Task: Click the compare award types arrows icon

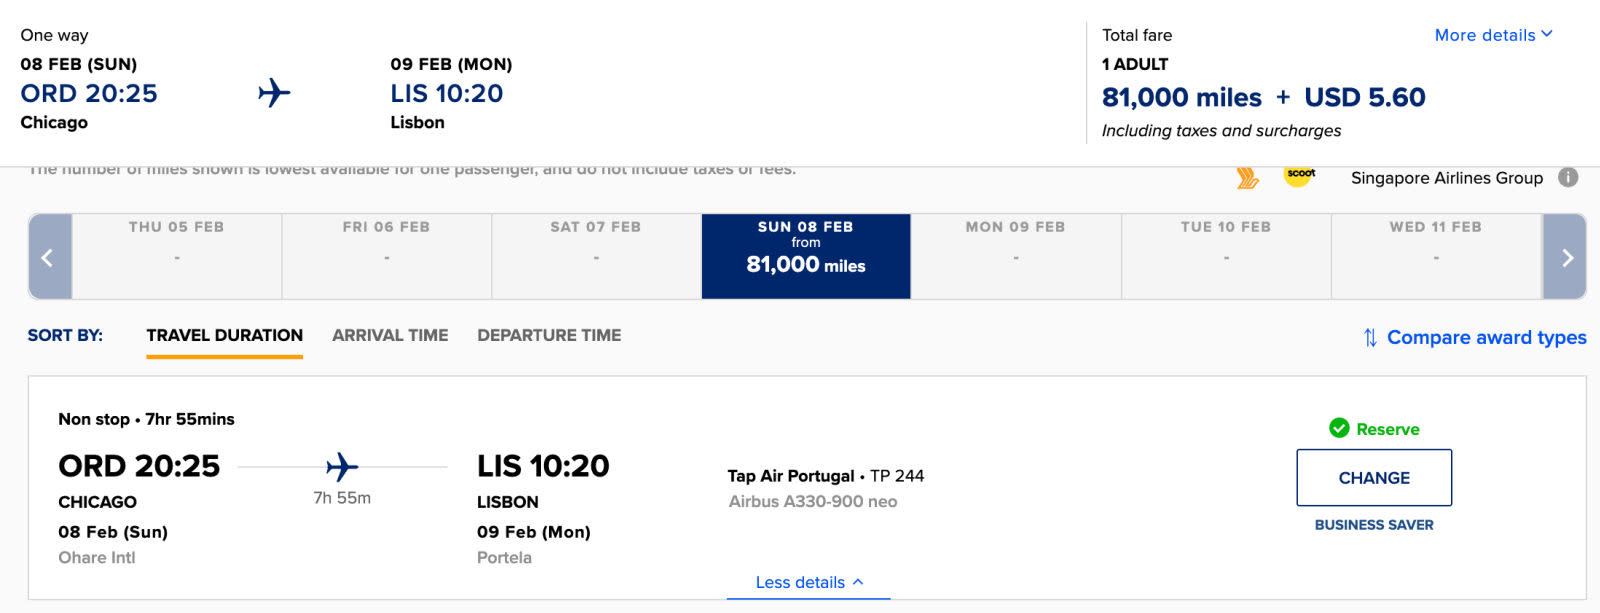Action: [x=1370, y=338]
